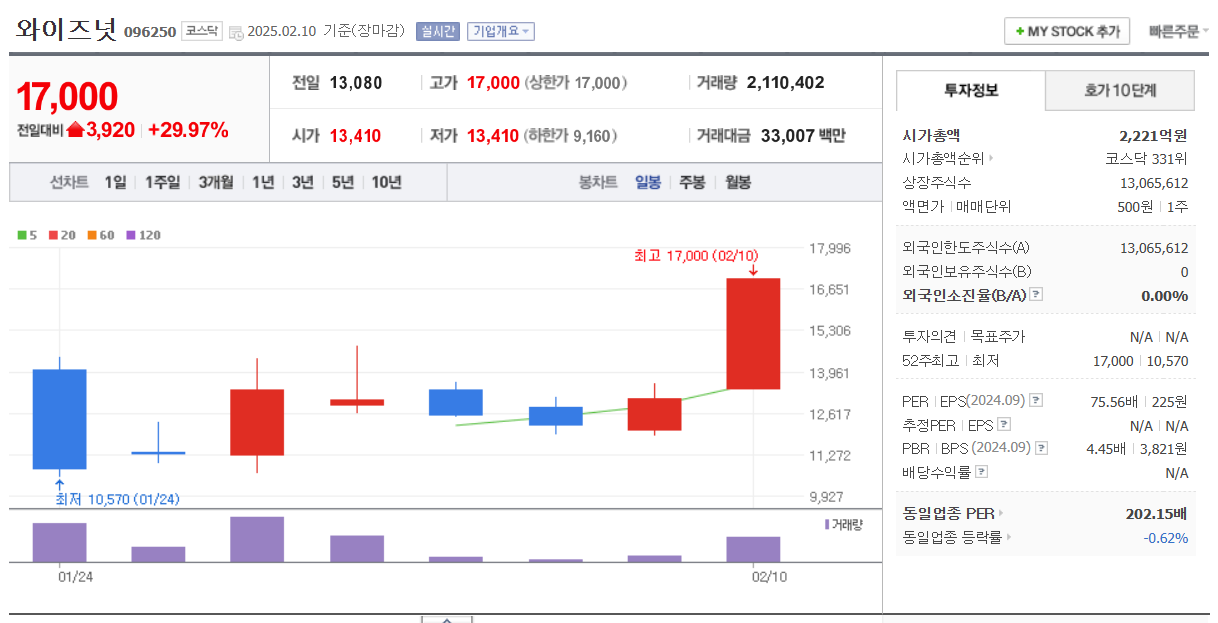Open the 기업개요 dropdown

pos(501,31)
